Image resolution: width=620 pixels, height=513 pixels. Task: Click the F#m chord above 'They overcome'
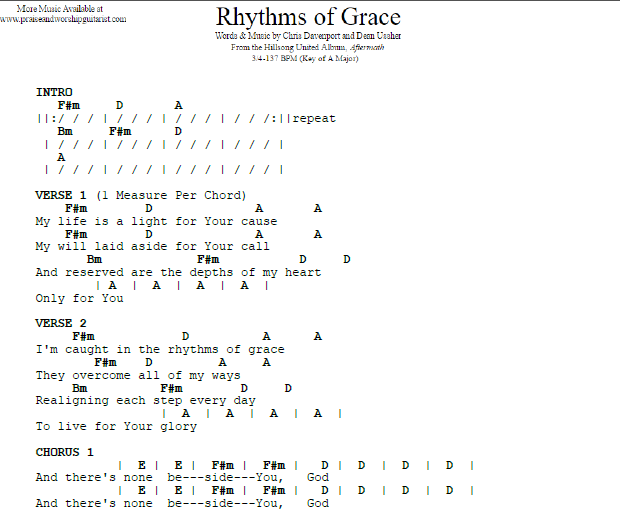point(106,362)
